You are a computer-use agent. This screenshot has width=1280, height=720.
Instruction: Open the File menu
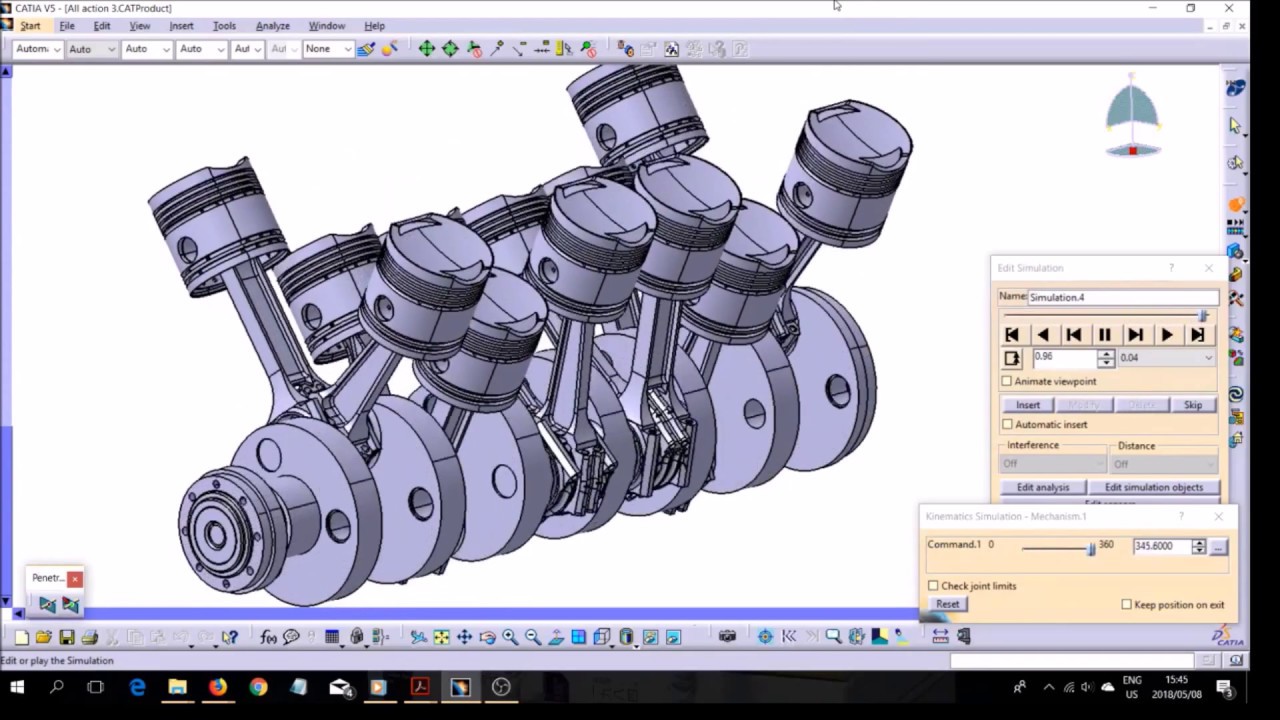[67, 26]
